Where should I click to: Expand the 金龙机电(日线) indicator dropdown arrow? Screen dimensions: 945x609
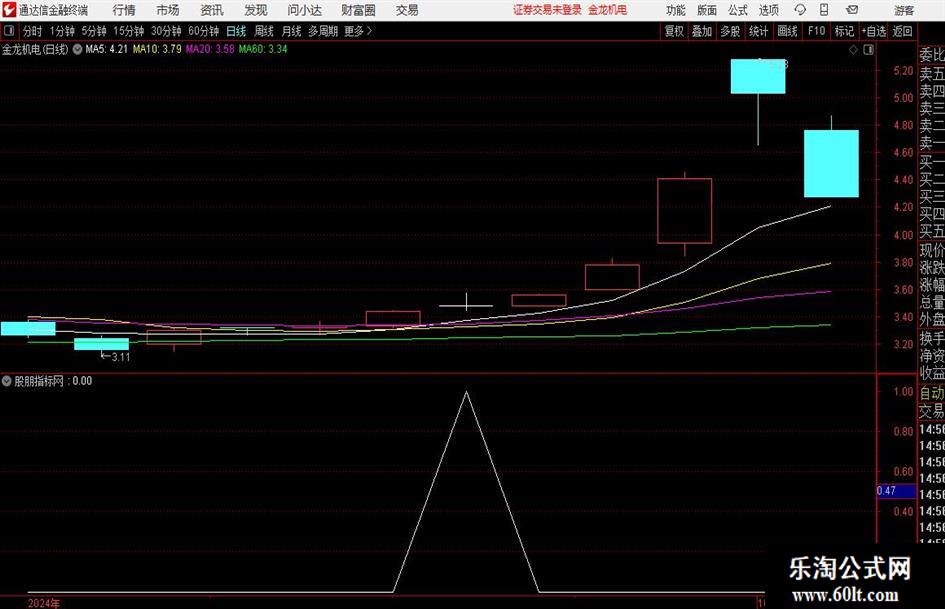coord(77,49)
